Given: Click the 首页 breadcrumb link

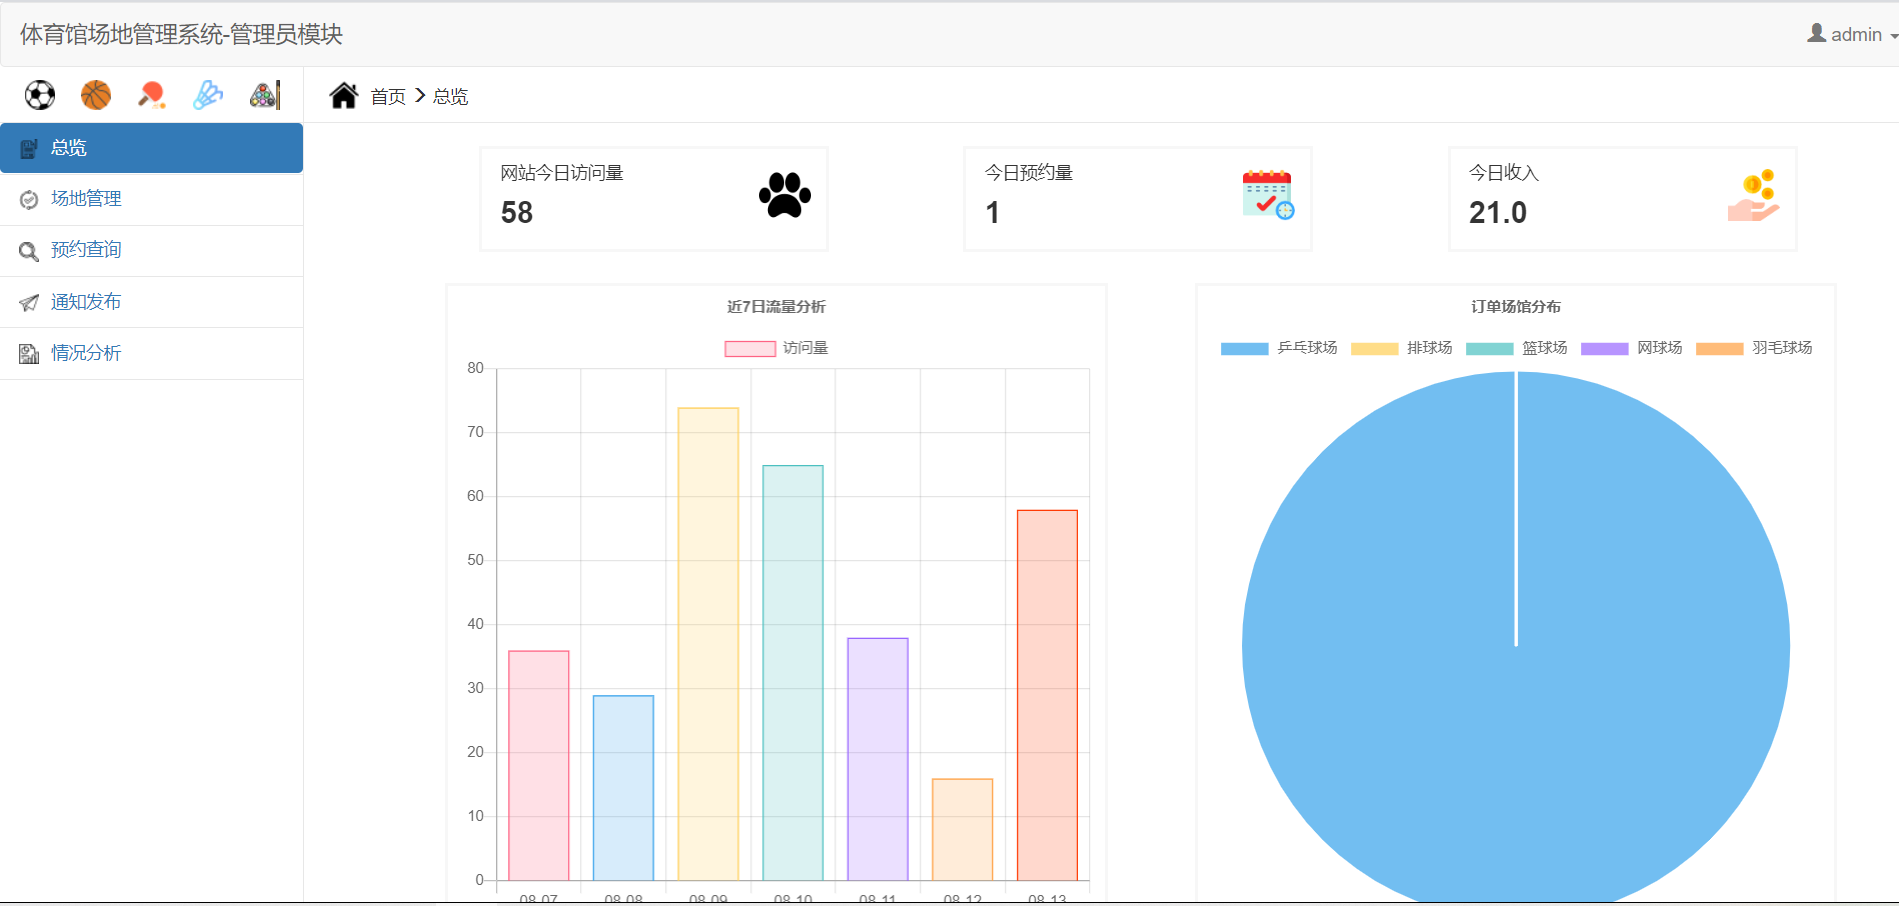Looking at the screenshot, I should click(388, 96).
